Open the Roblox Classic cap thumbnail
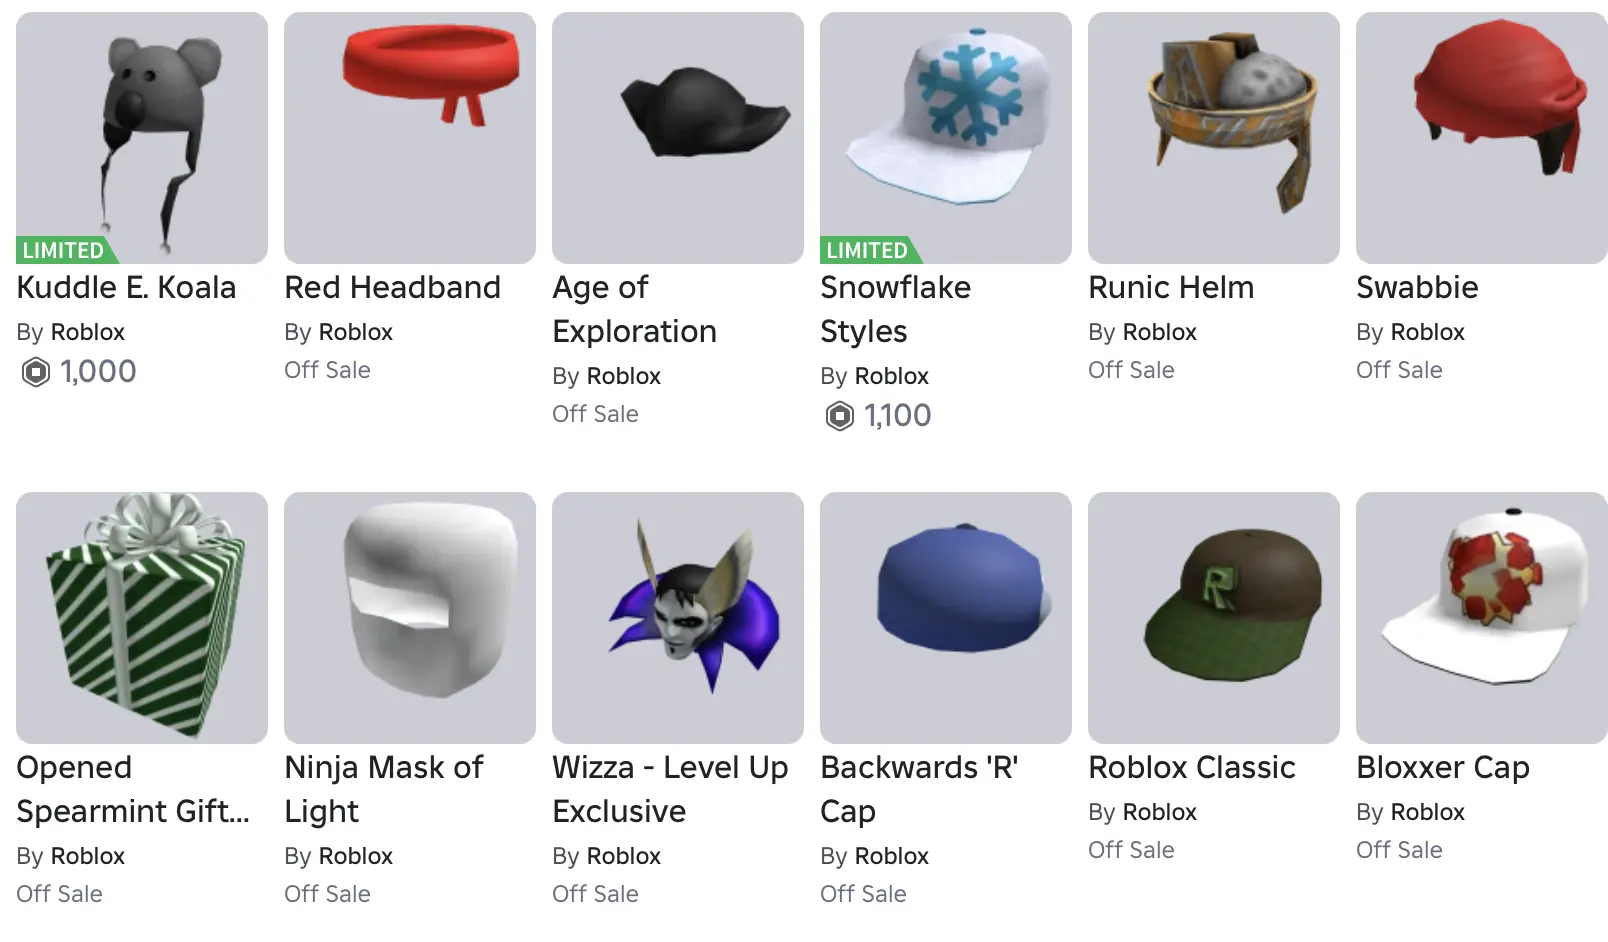Screen dimensions: 1608x942 click(1214, 618)
